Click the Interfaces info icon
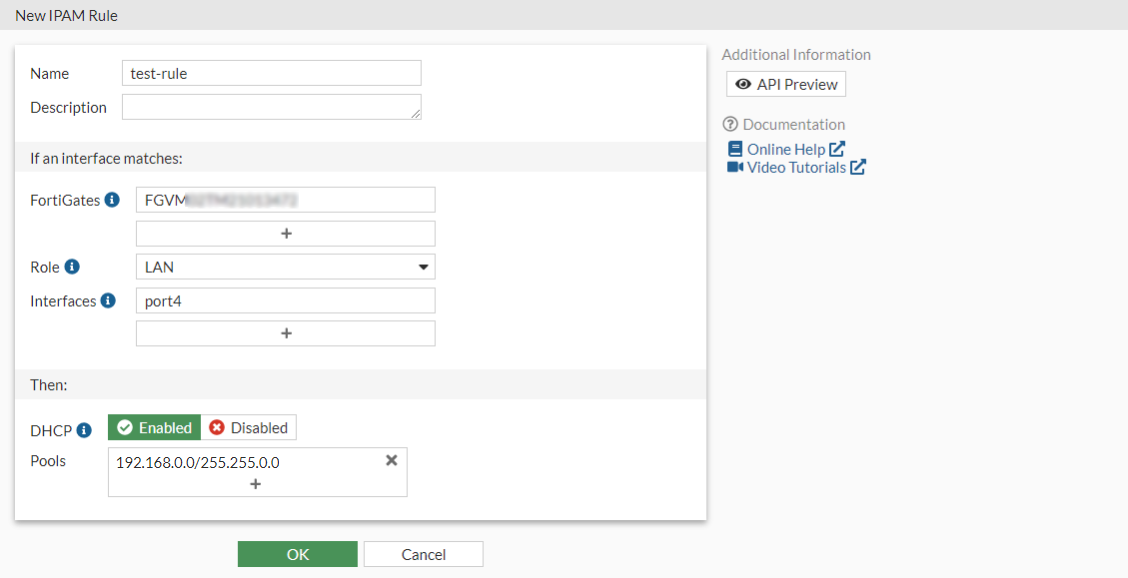 click(108, 300)
